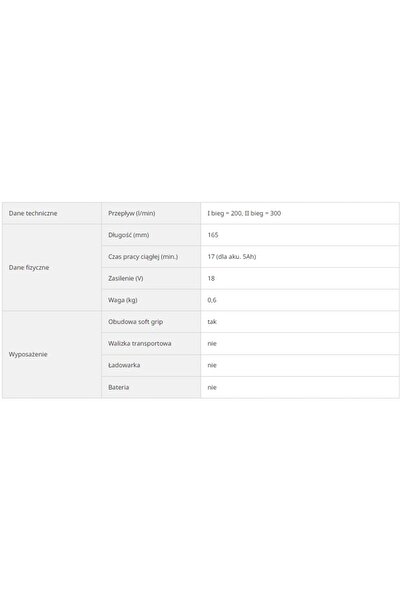Screen dimensions: 401x601
Task: Click the 17 (dla aku. 5Ah) value
Action: tap(232, 257)
